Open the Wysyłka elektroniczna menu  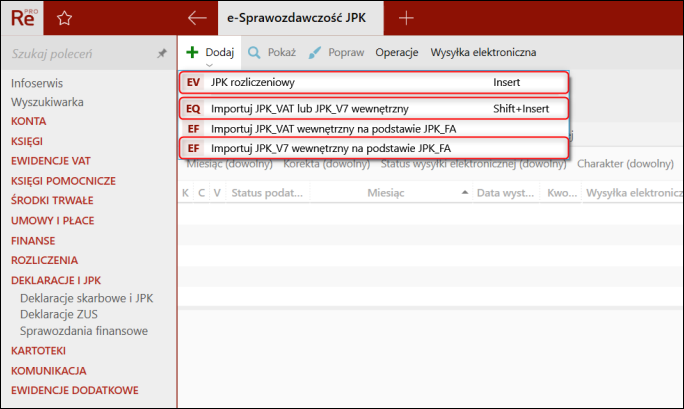(x=483, y=51)
